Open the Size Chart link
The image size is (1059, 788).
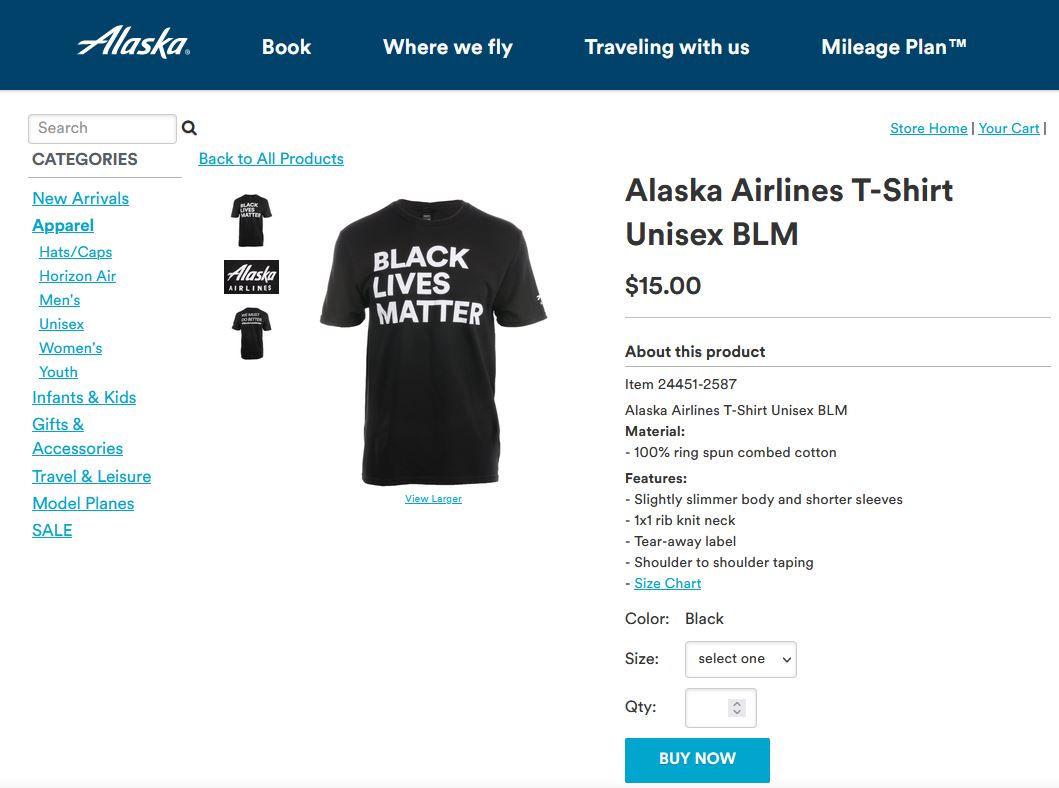(667, 583)
